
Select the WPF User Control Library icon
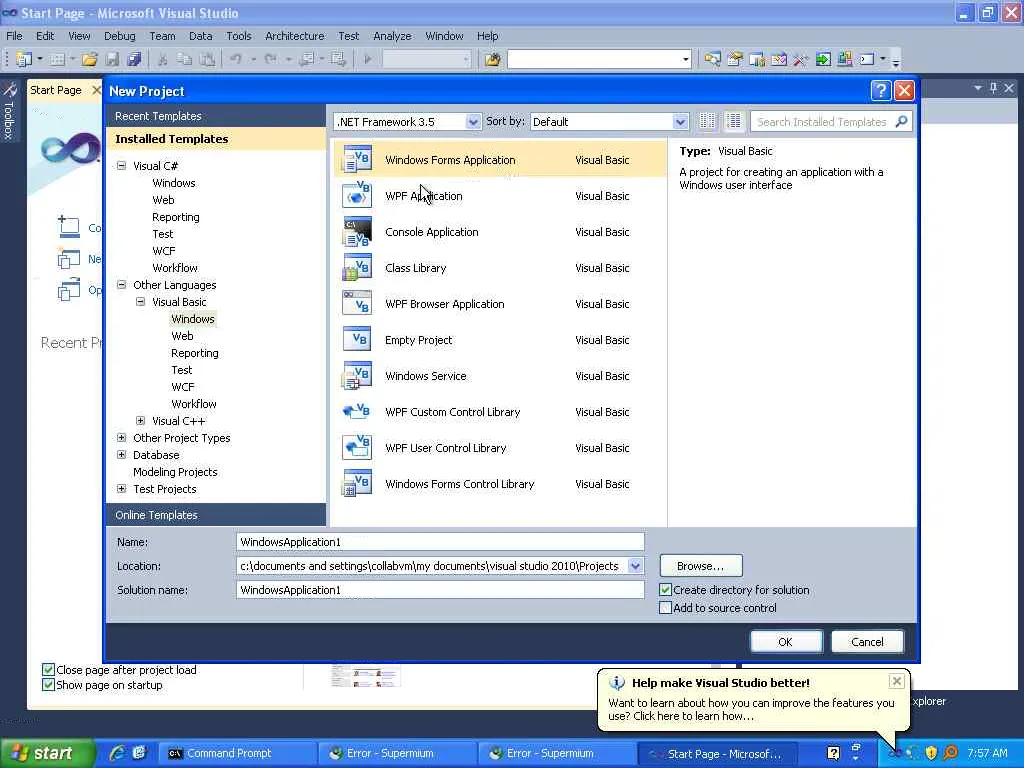[x=357, y=447]
